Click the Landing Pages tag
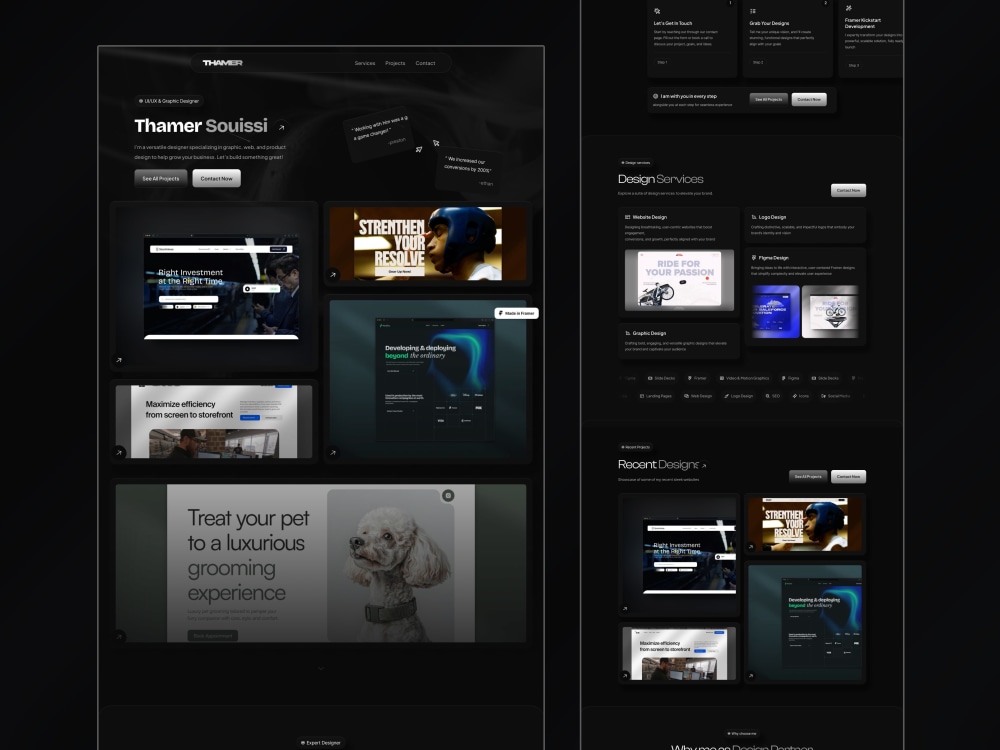The height and width of the screenshot is (750, 1000). pyautogui.click(x=656, y=396)
